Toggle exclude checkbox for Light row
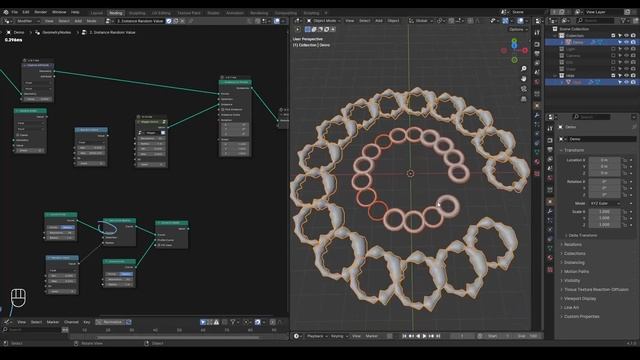The height and width of the screenshot is (360, 640). 613,49
